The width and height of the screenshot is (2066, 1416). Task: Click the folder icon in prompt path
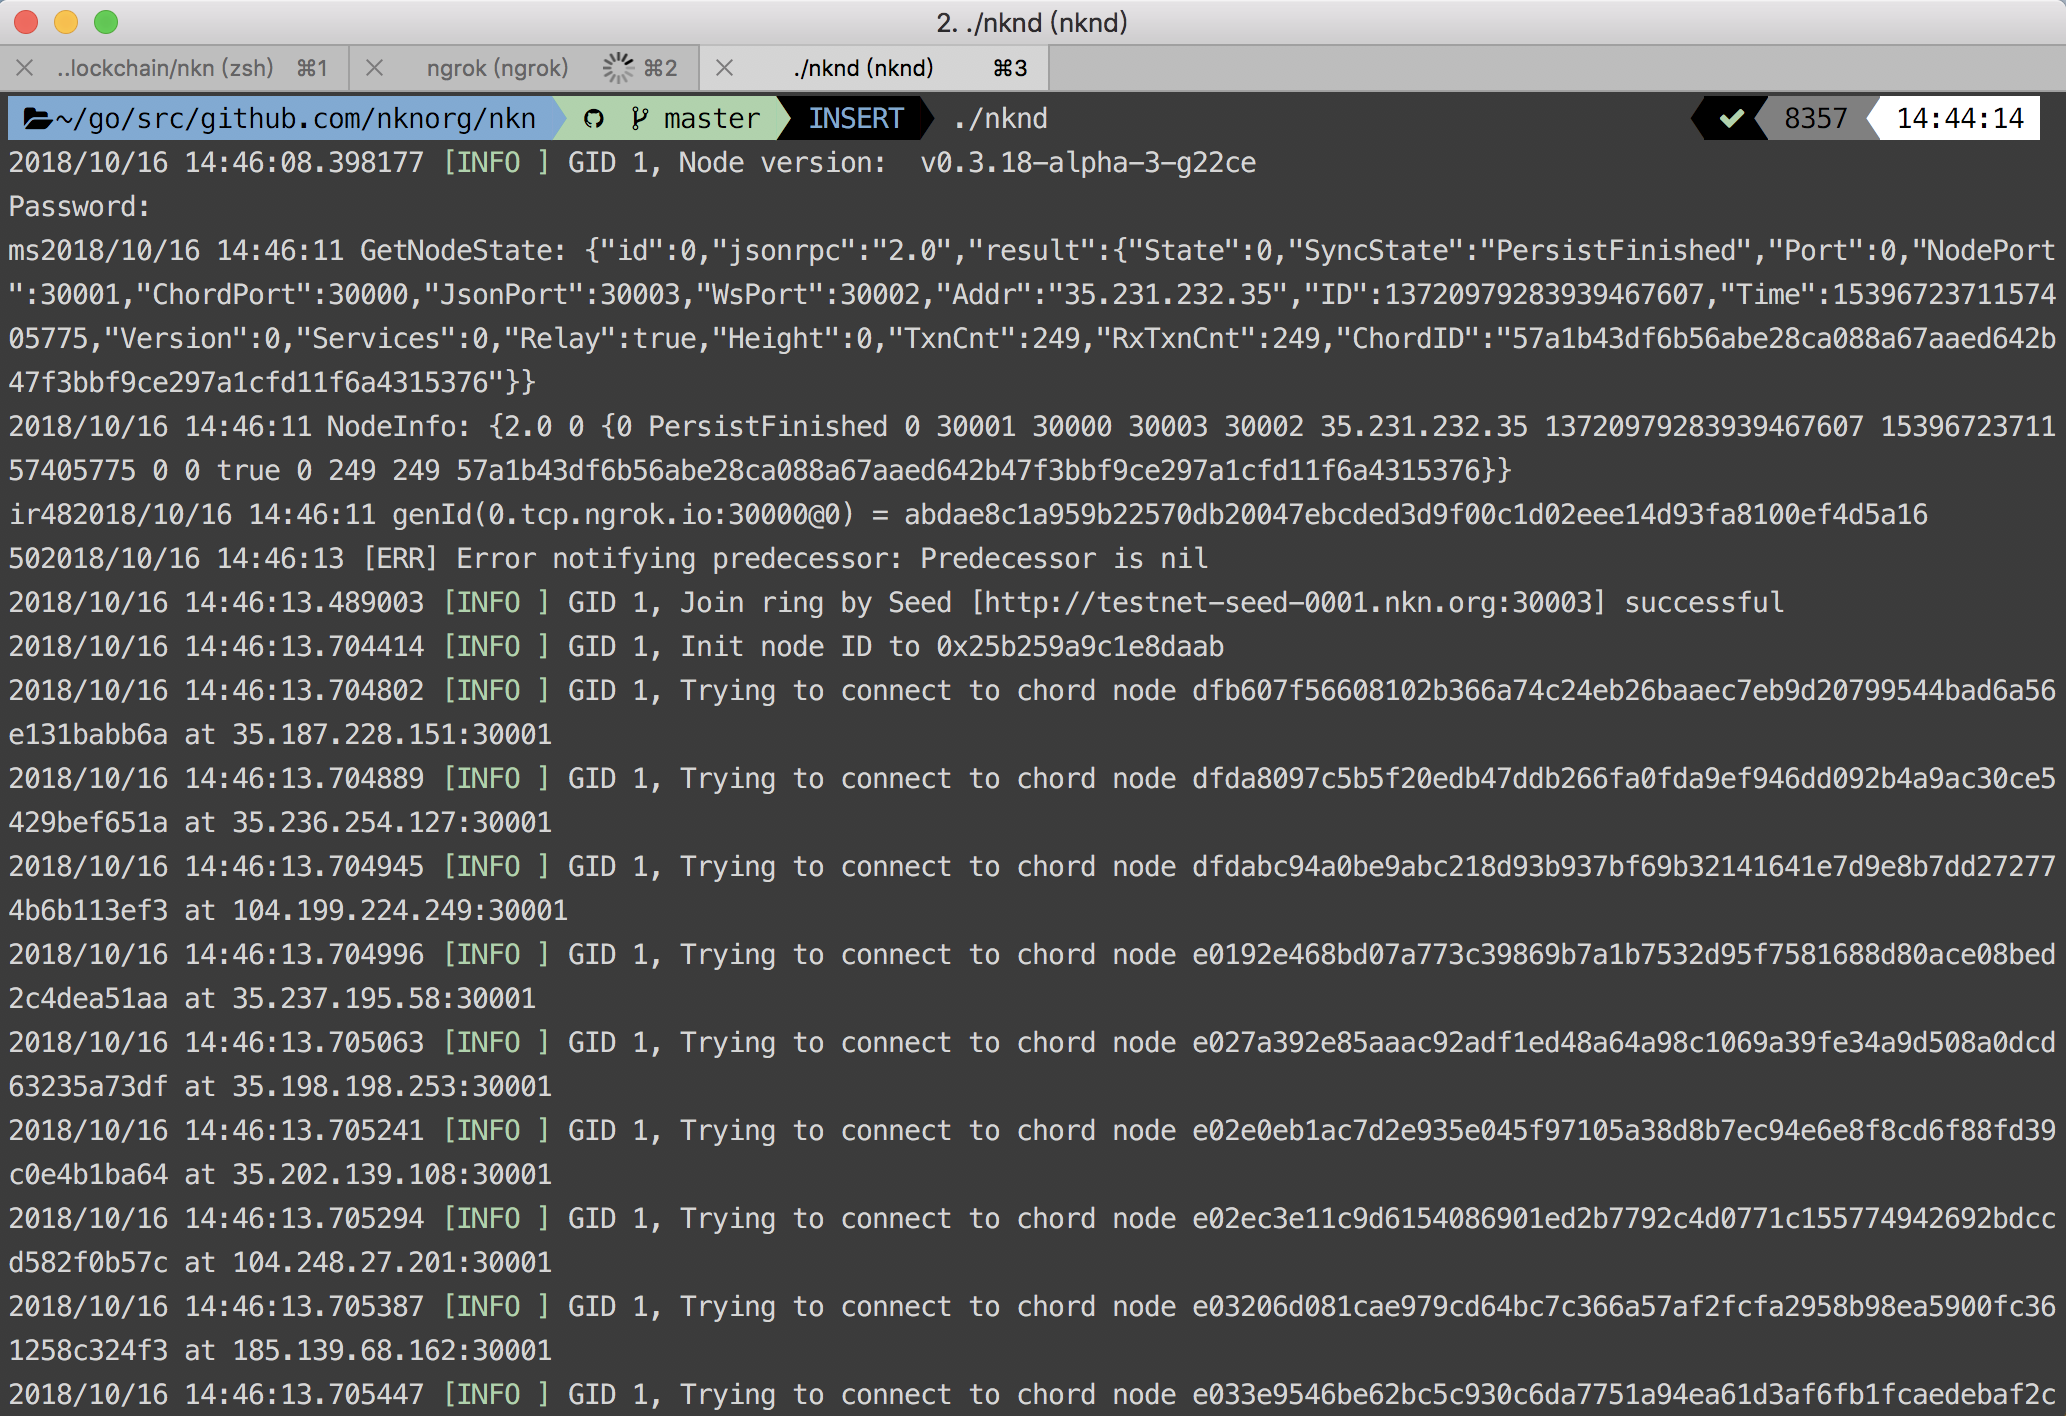pyautogui.click(x=37, y=119)
